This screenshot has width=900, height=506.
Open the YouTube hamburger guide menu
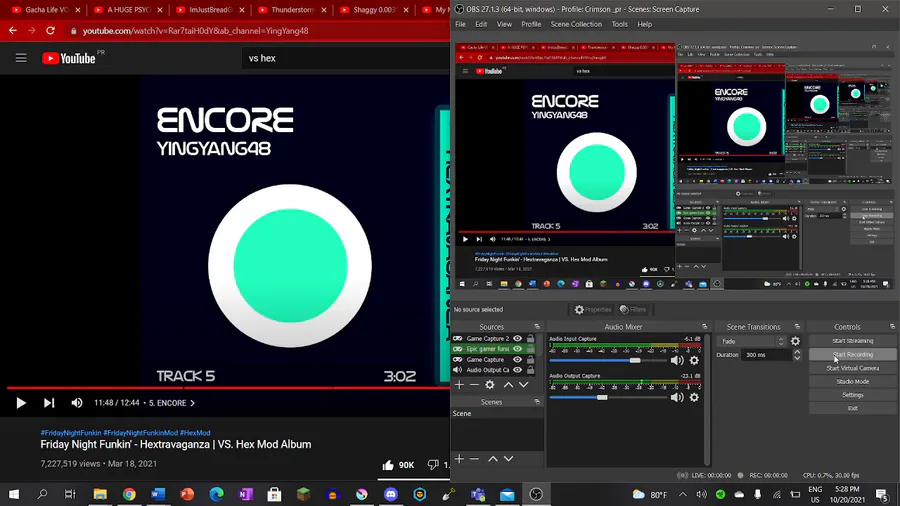[x=21, y=58]
